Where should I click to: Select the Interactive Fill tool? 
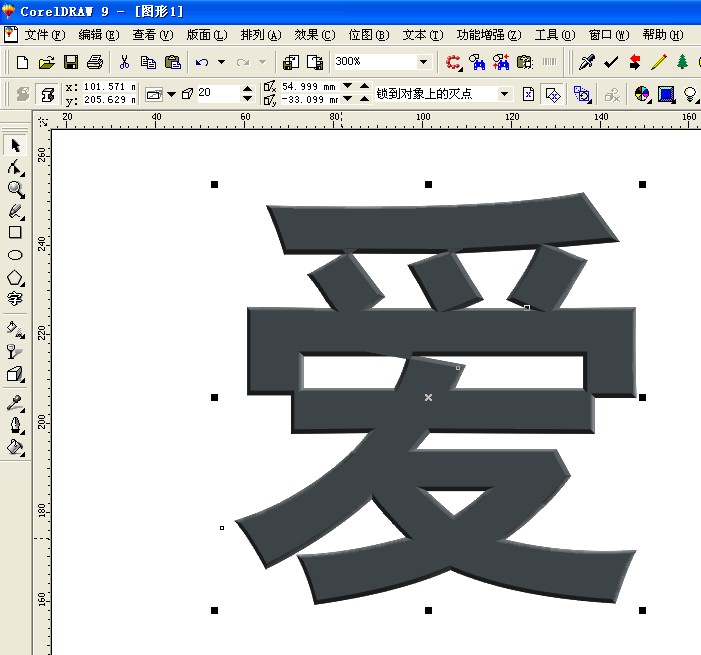pyautogui.click(x=16, y=329)
